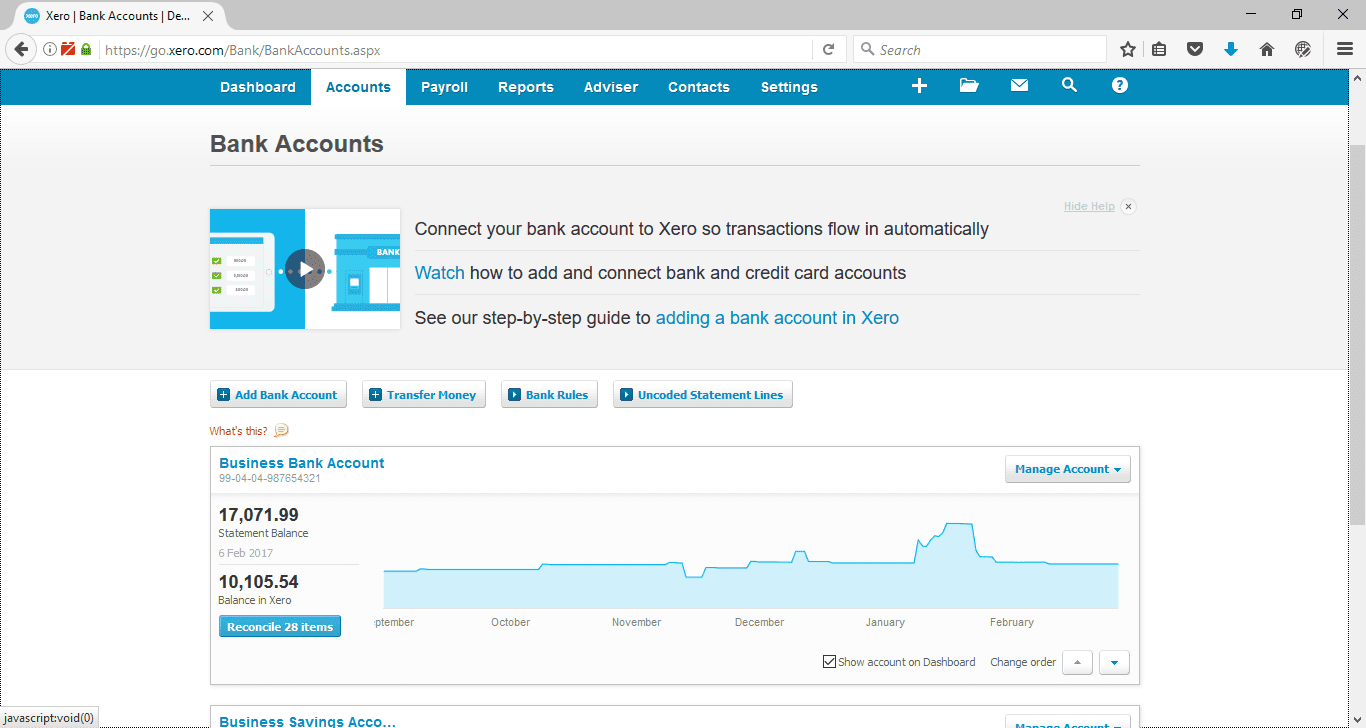Click the green padlock security icon
1366x728 pixels.
[x=86, y=49]
